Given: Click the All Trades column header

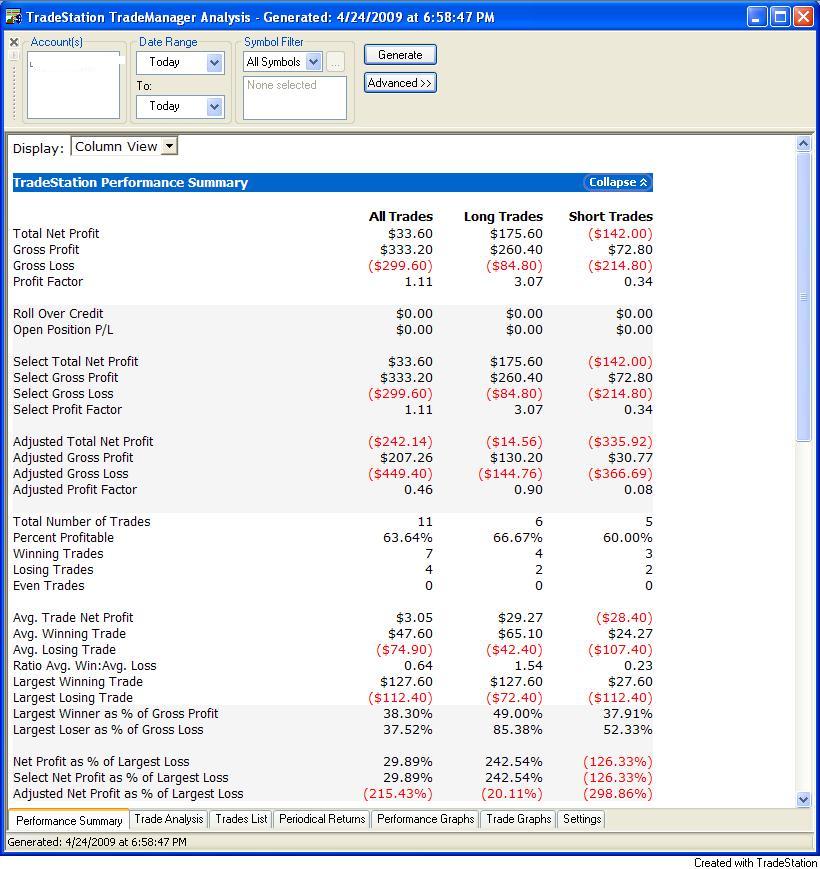Looking at the screenshot, I should [x=401, y=217].
